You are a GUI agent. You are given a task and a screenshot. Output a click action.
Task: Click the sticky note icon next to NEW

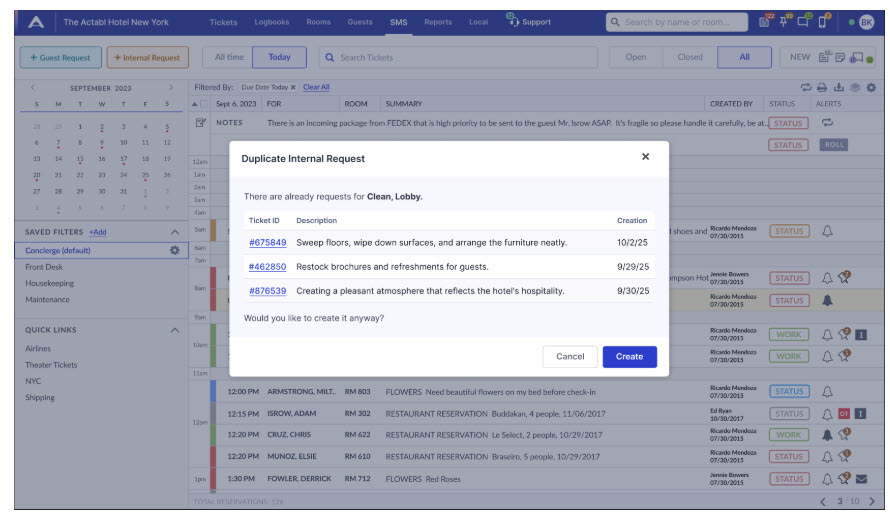click(x=840, y=57)
